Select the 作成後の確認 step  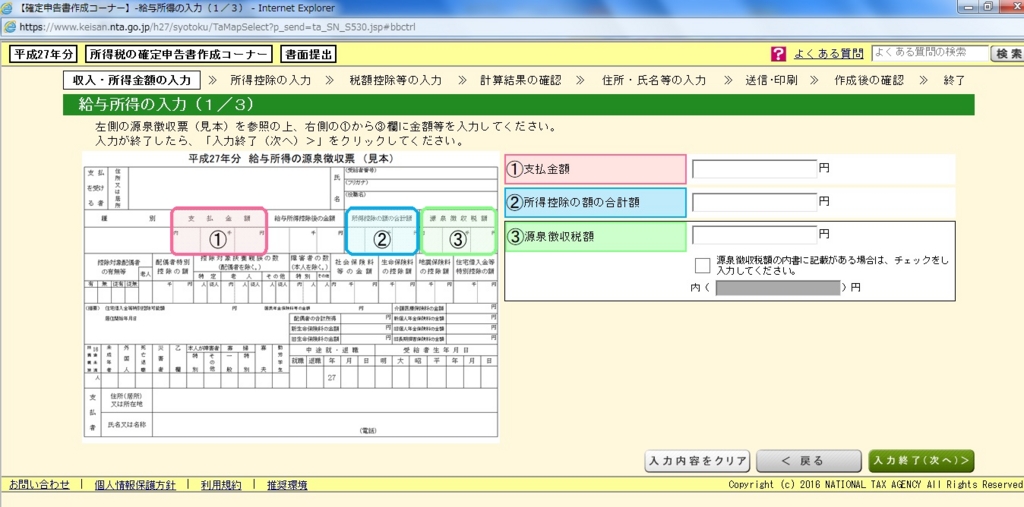tap(869, 80)
